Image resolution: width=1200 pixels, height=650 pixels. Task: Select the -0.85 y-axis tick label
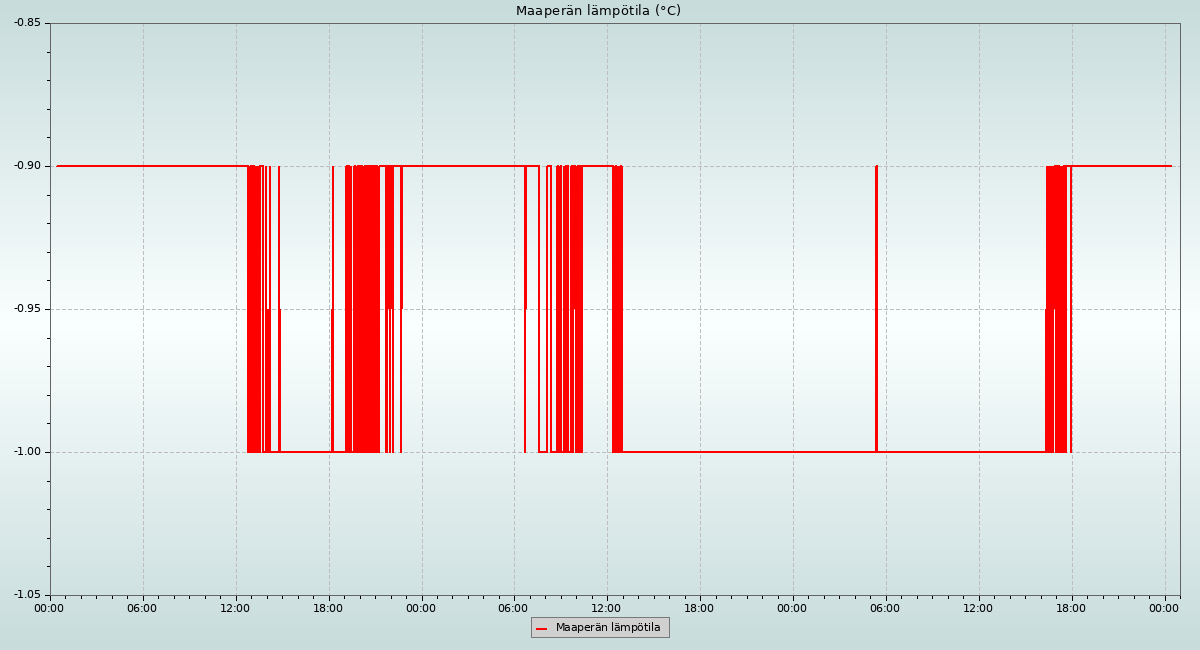point(27,22)
